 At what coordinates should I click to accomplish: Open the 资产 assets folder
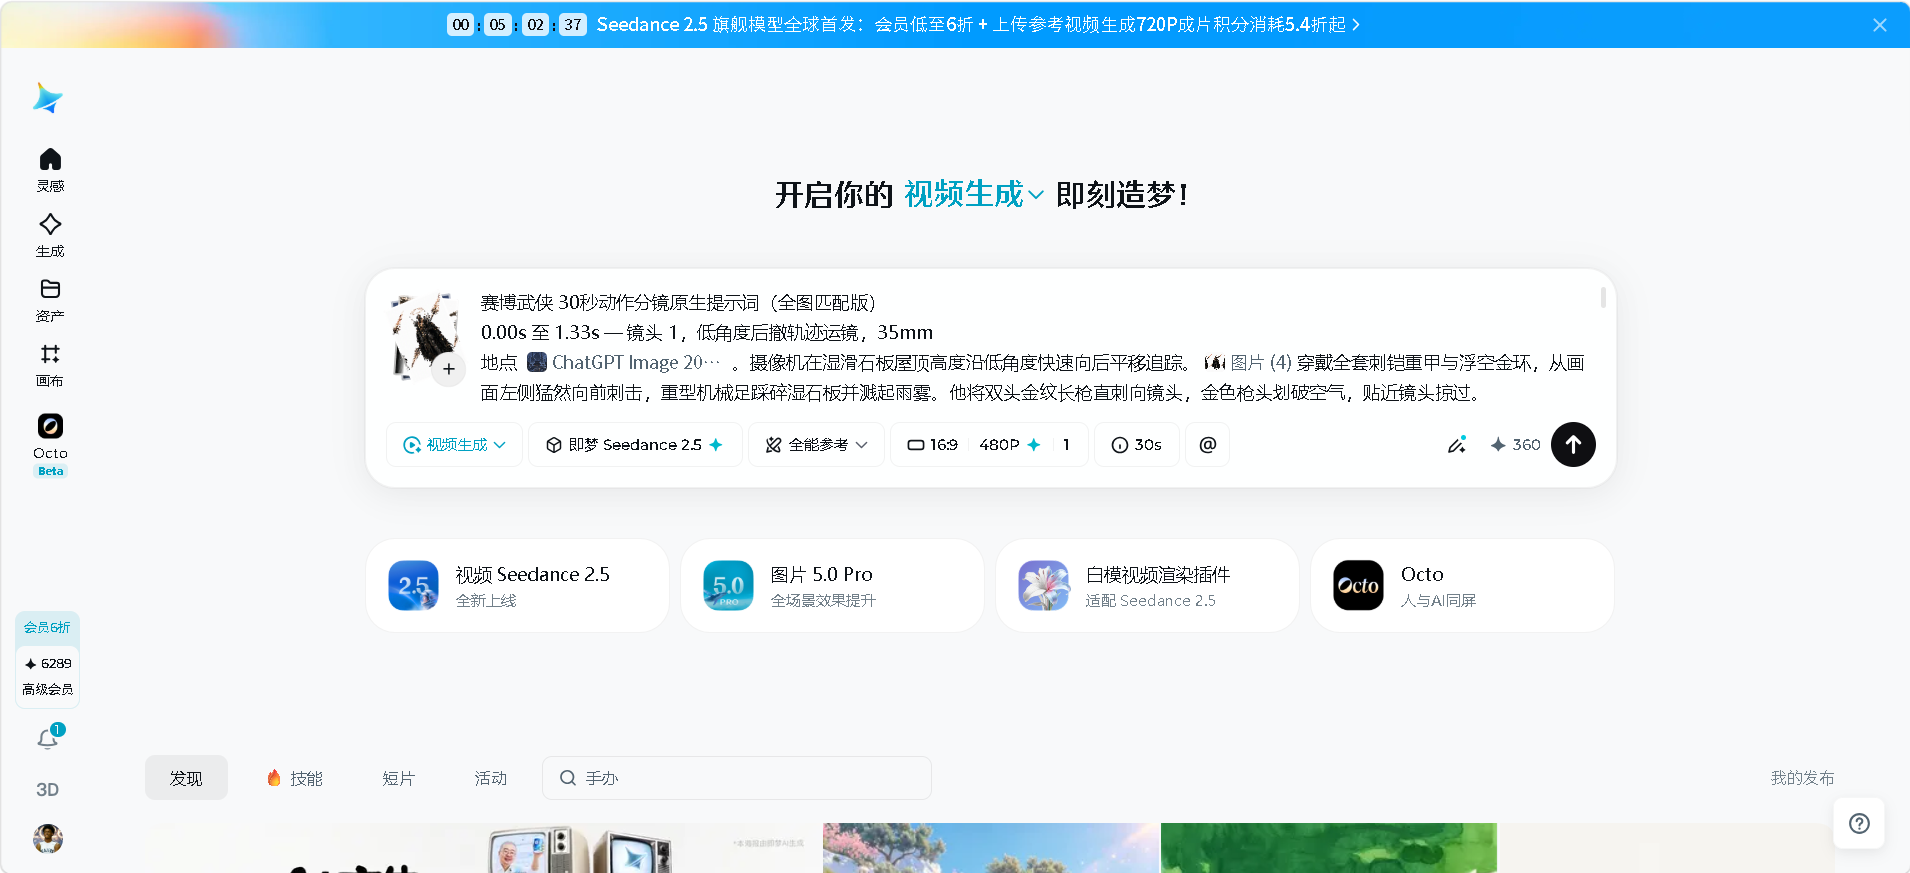coord(50,300)
